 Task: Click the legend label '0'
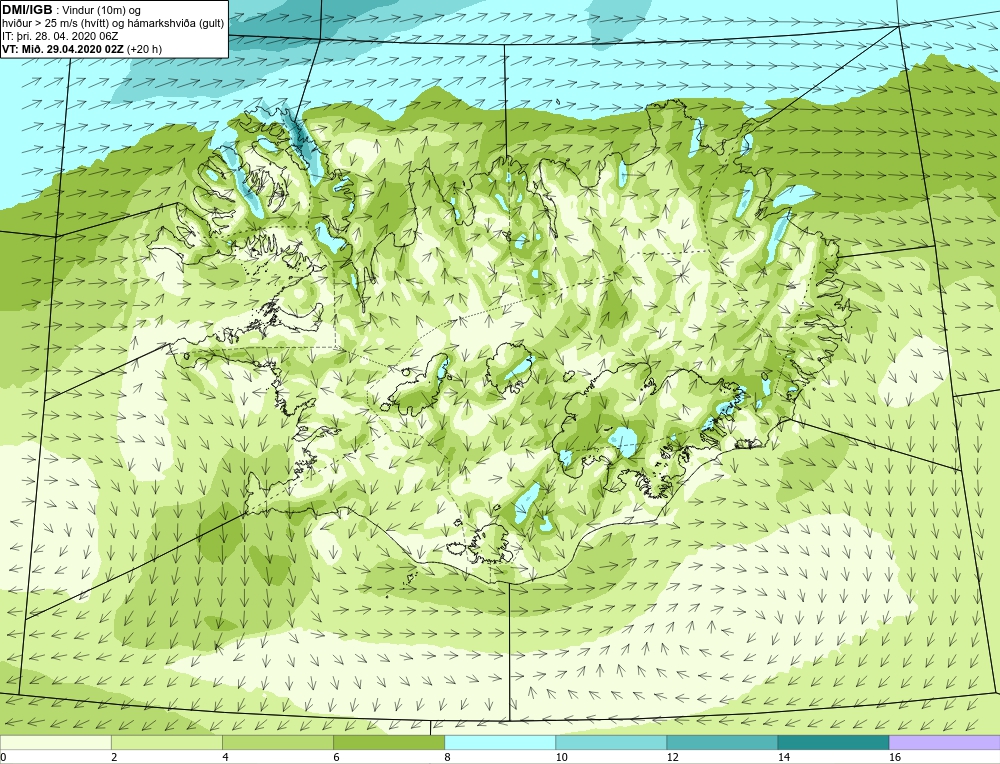pos(3,757)
